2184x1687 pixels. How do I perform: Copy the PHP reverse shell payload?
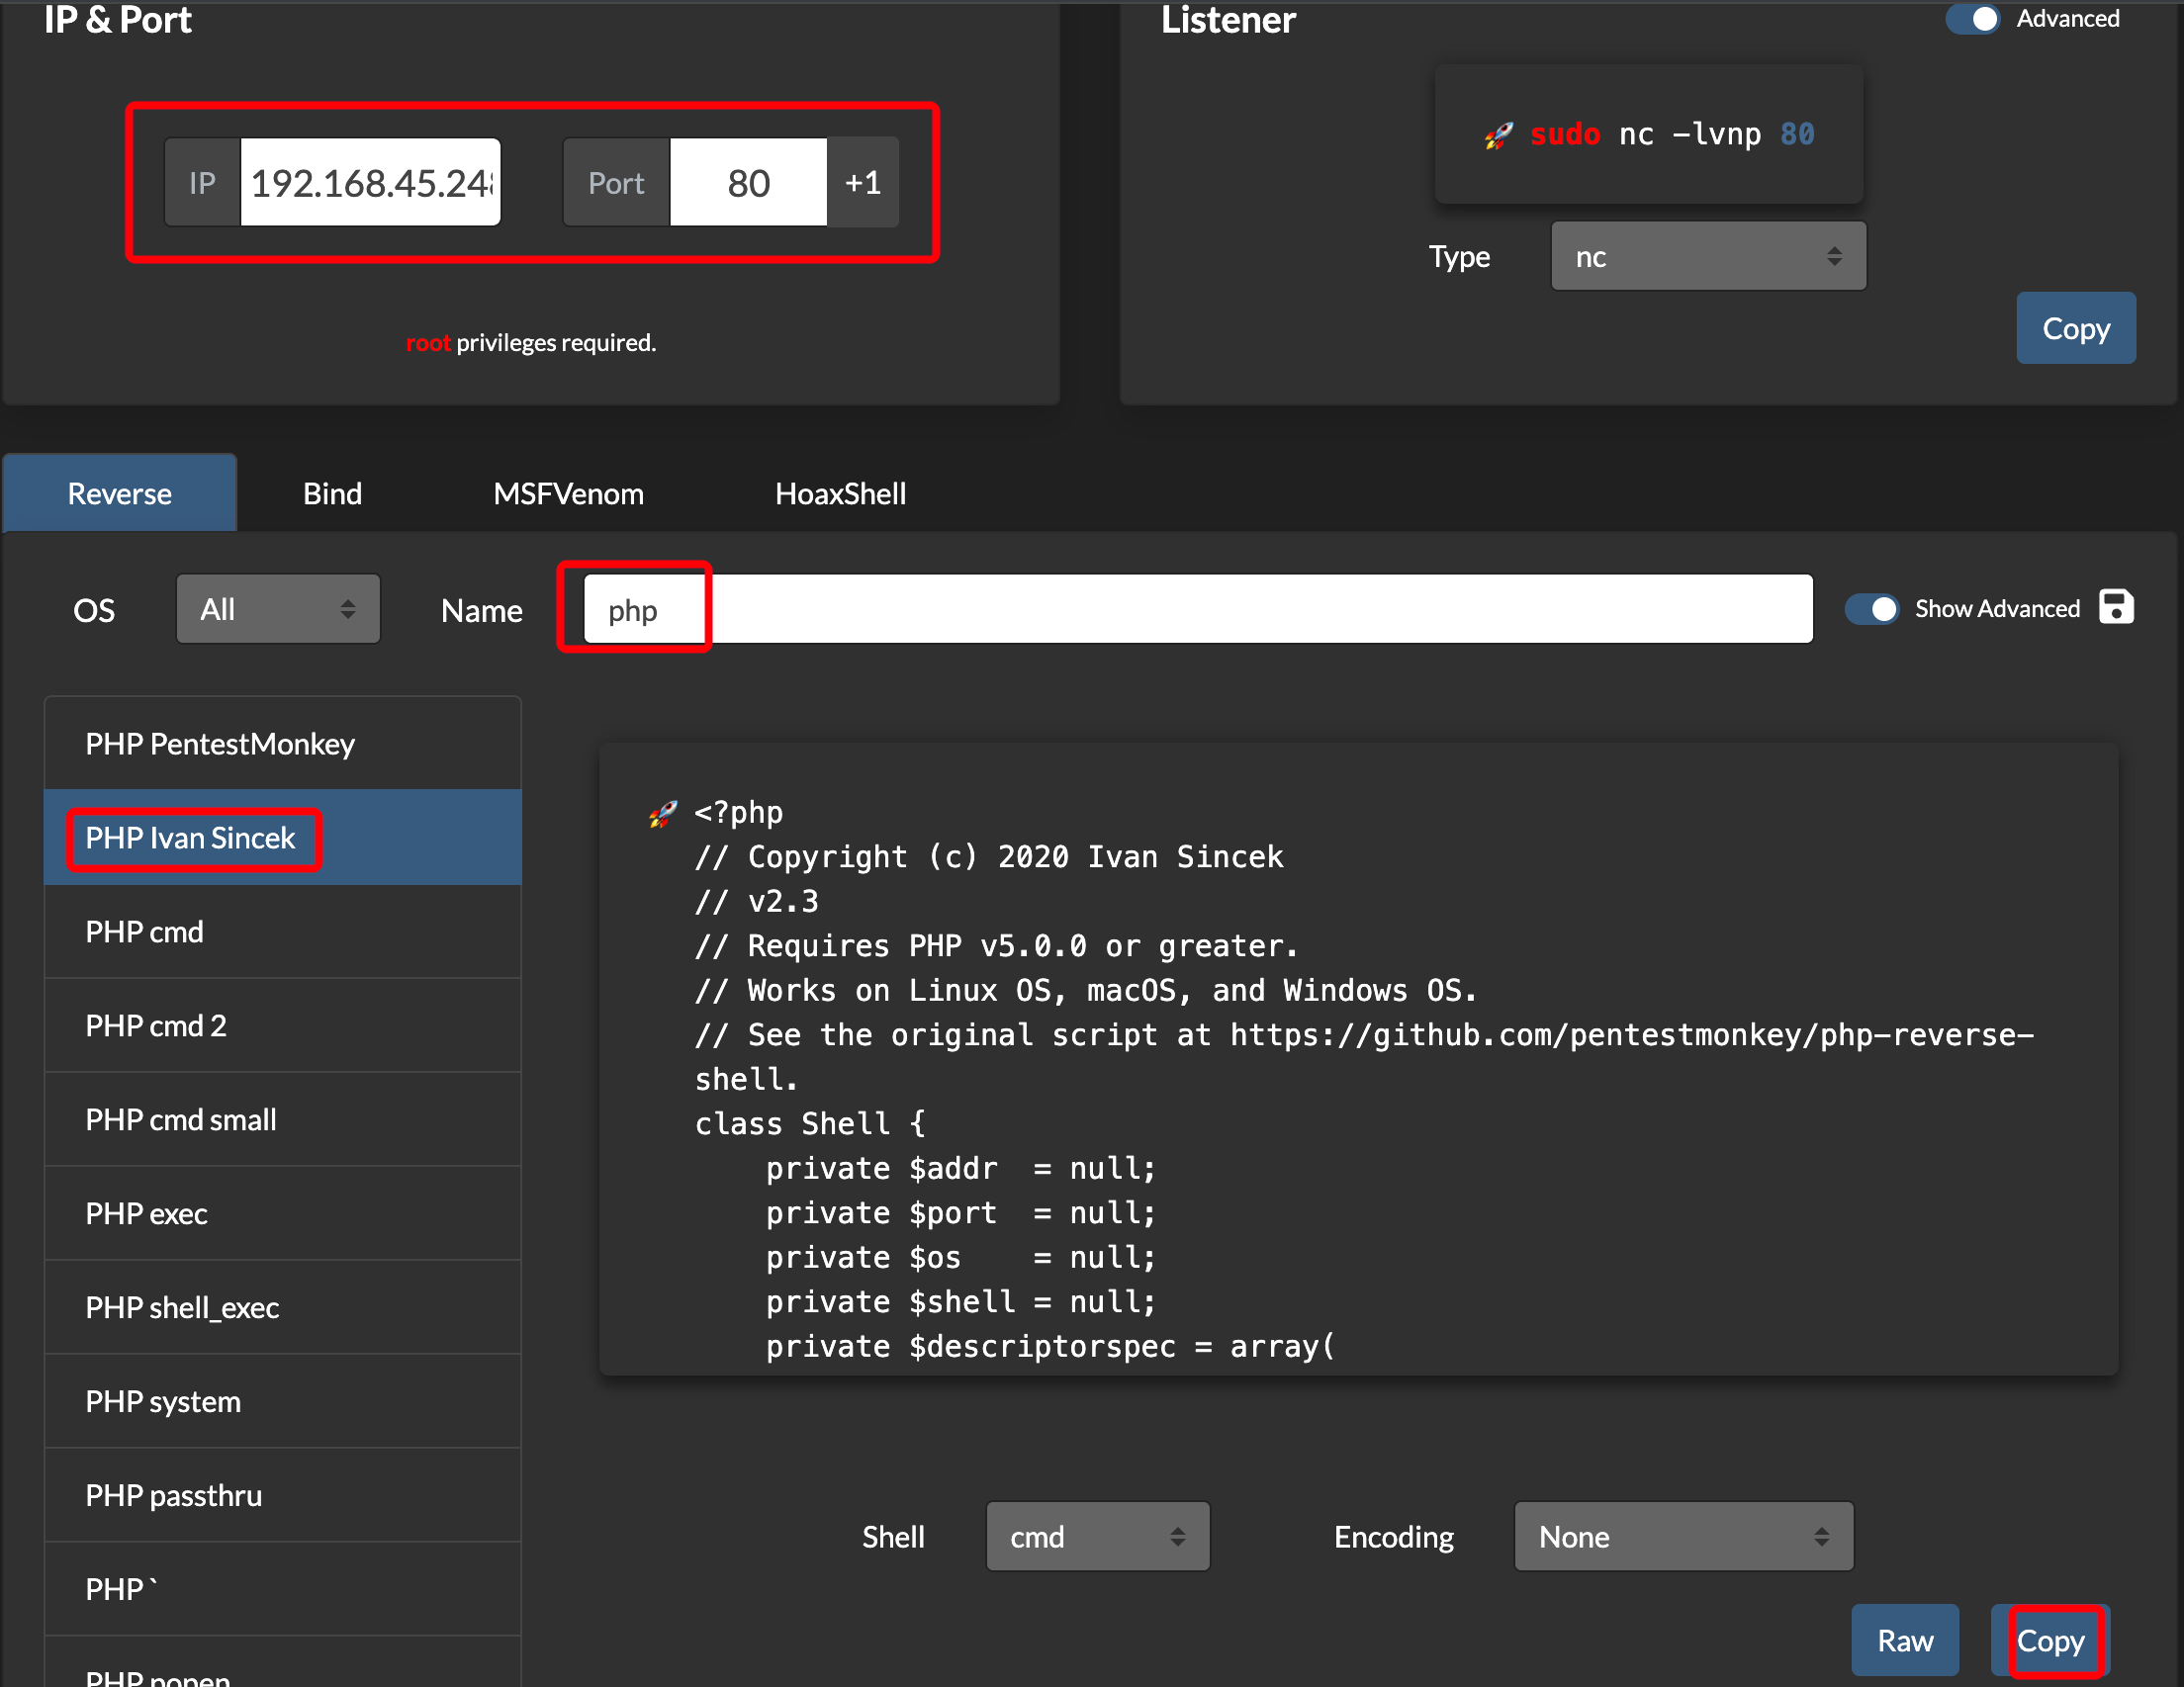pos(2050,1640)
